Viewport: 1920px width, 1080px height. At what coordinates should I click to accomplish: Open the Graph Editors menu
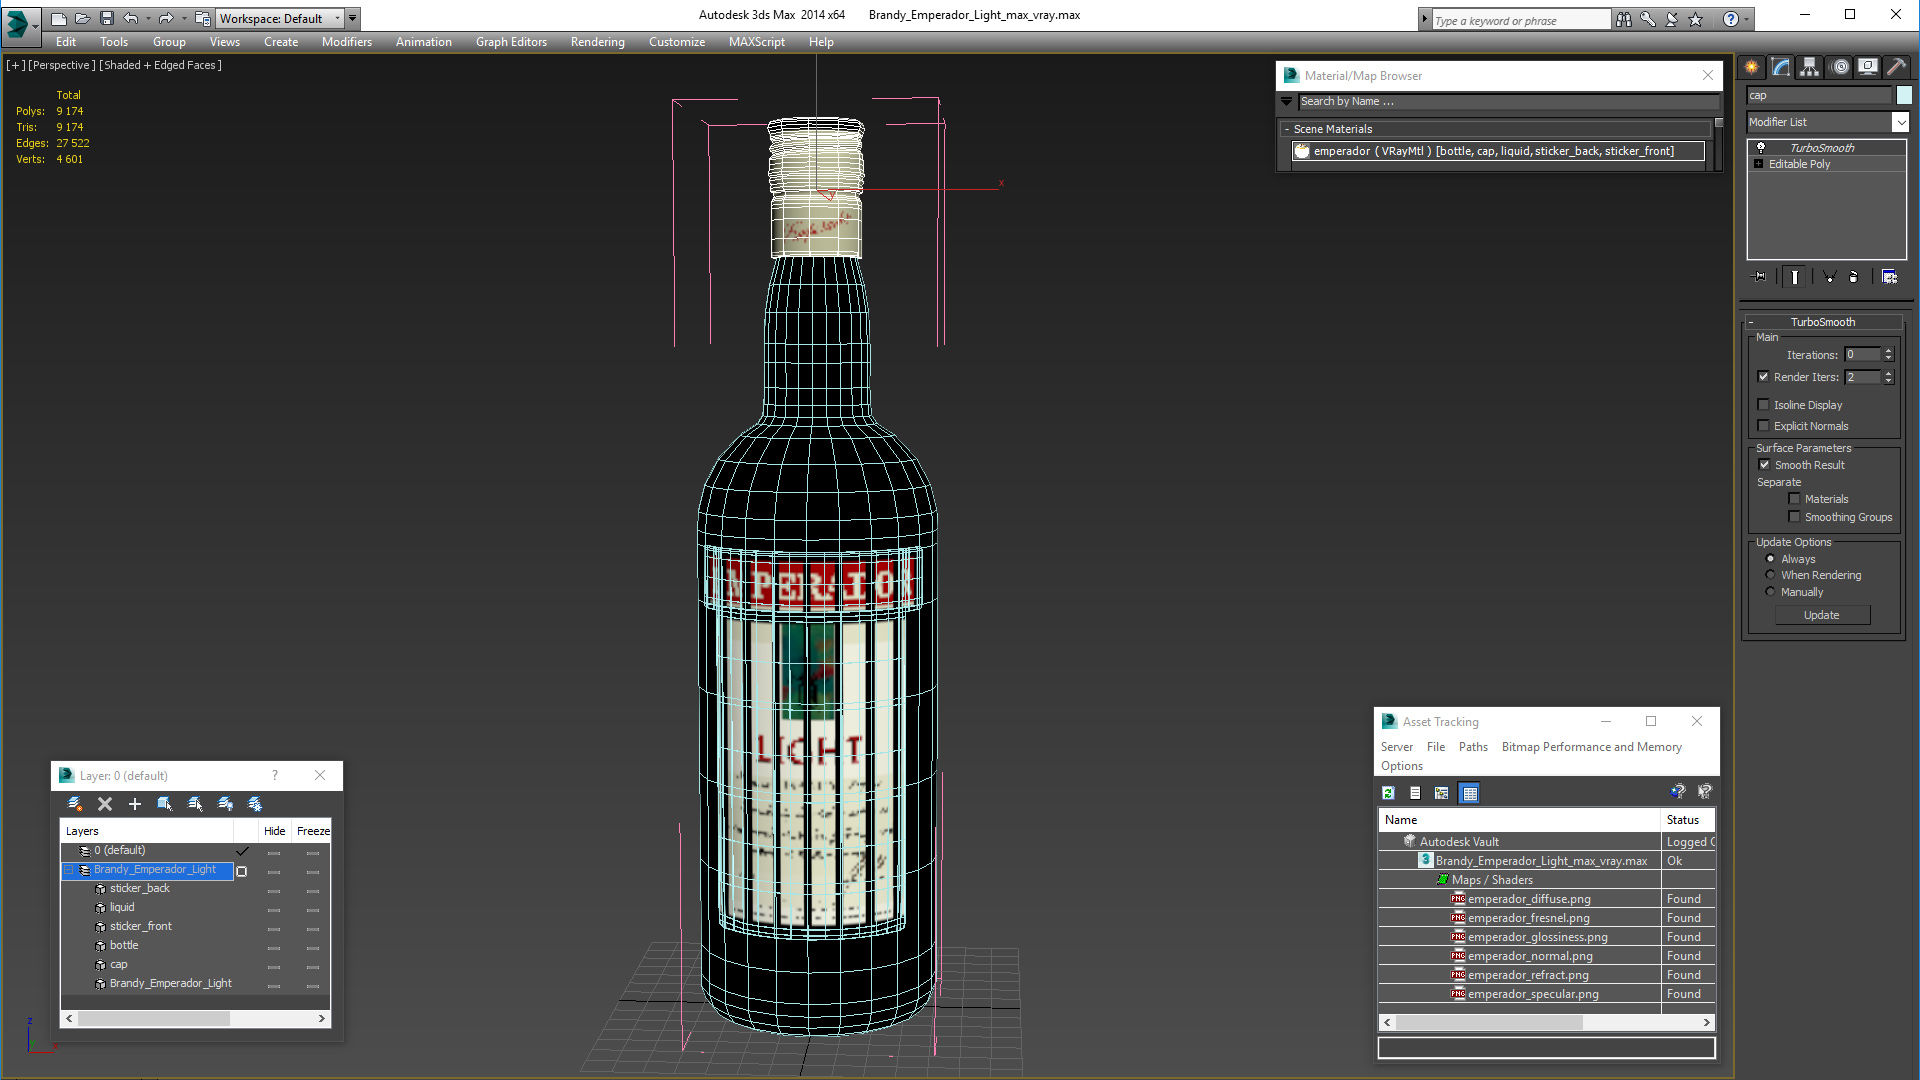click(511, 42)
